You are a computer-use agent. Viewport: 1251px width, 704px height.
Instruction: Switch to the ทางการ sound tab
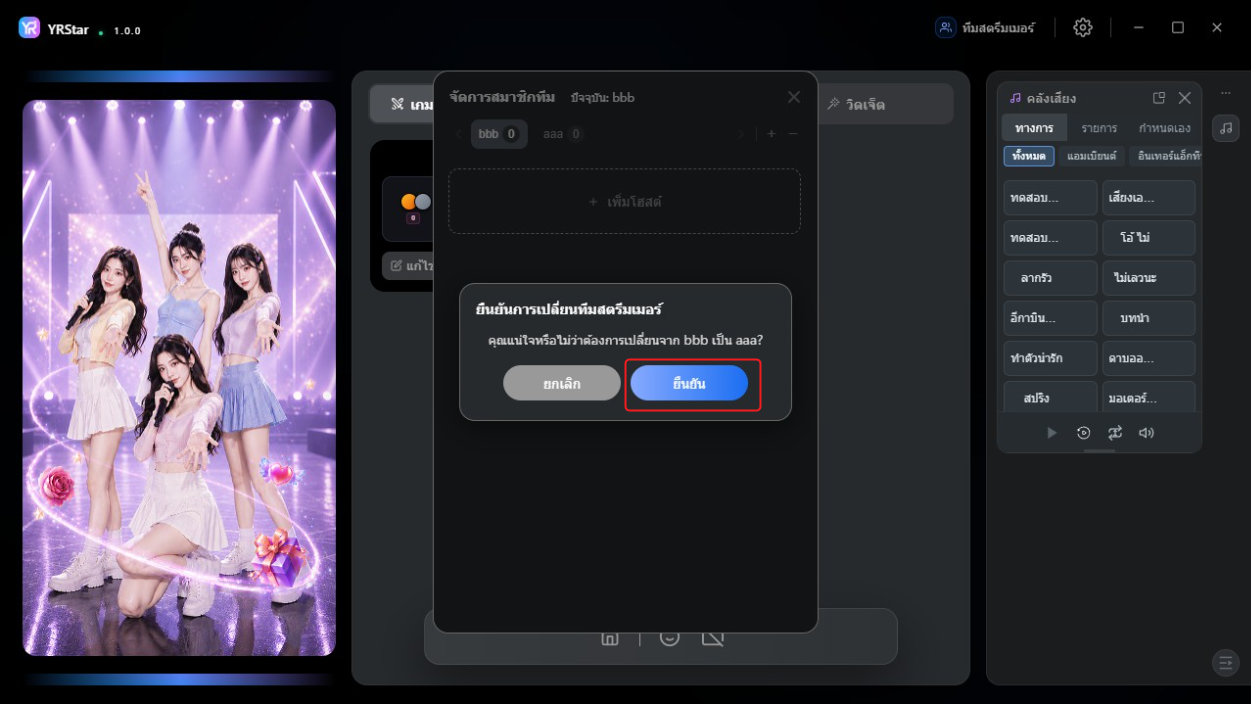(1034, 128)
